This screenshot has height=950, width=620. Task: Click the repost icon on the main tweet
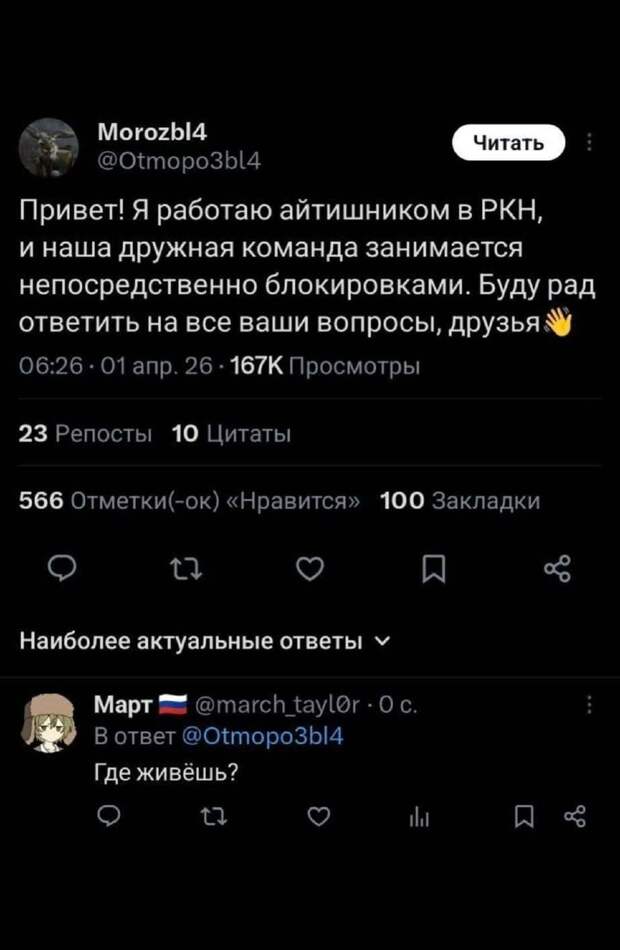(x=186, y=568)
